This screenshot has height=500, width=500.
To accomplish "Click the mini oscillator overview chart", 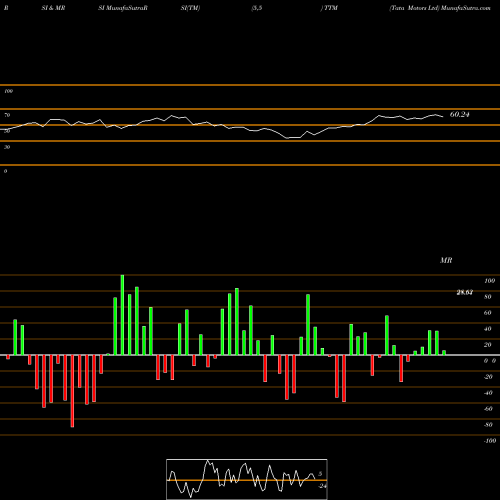I will [247, 479].
